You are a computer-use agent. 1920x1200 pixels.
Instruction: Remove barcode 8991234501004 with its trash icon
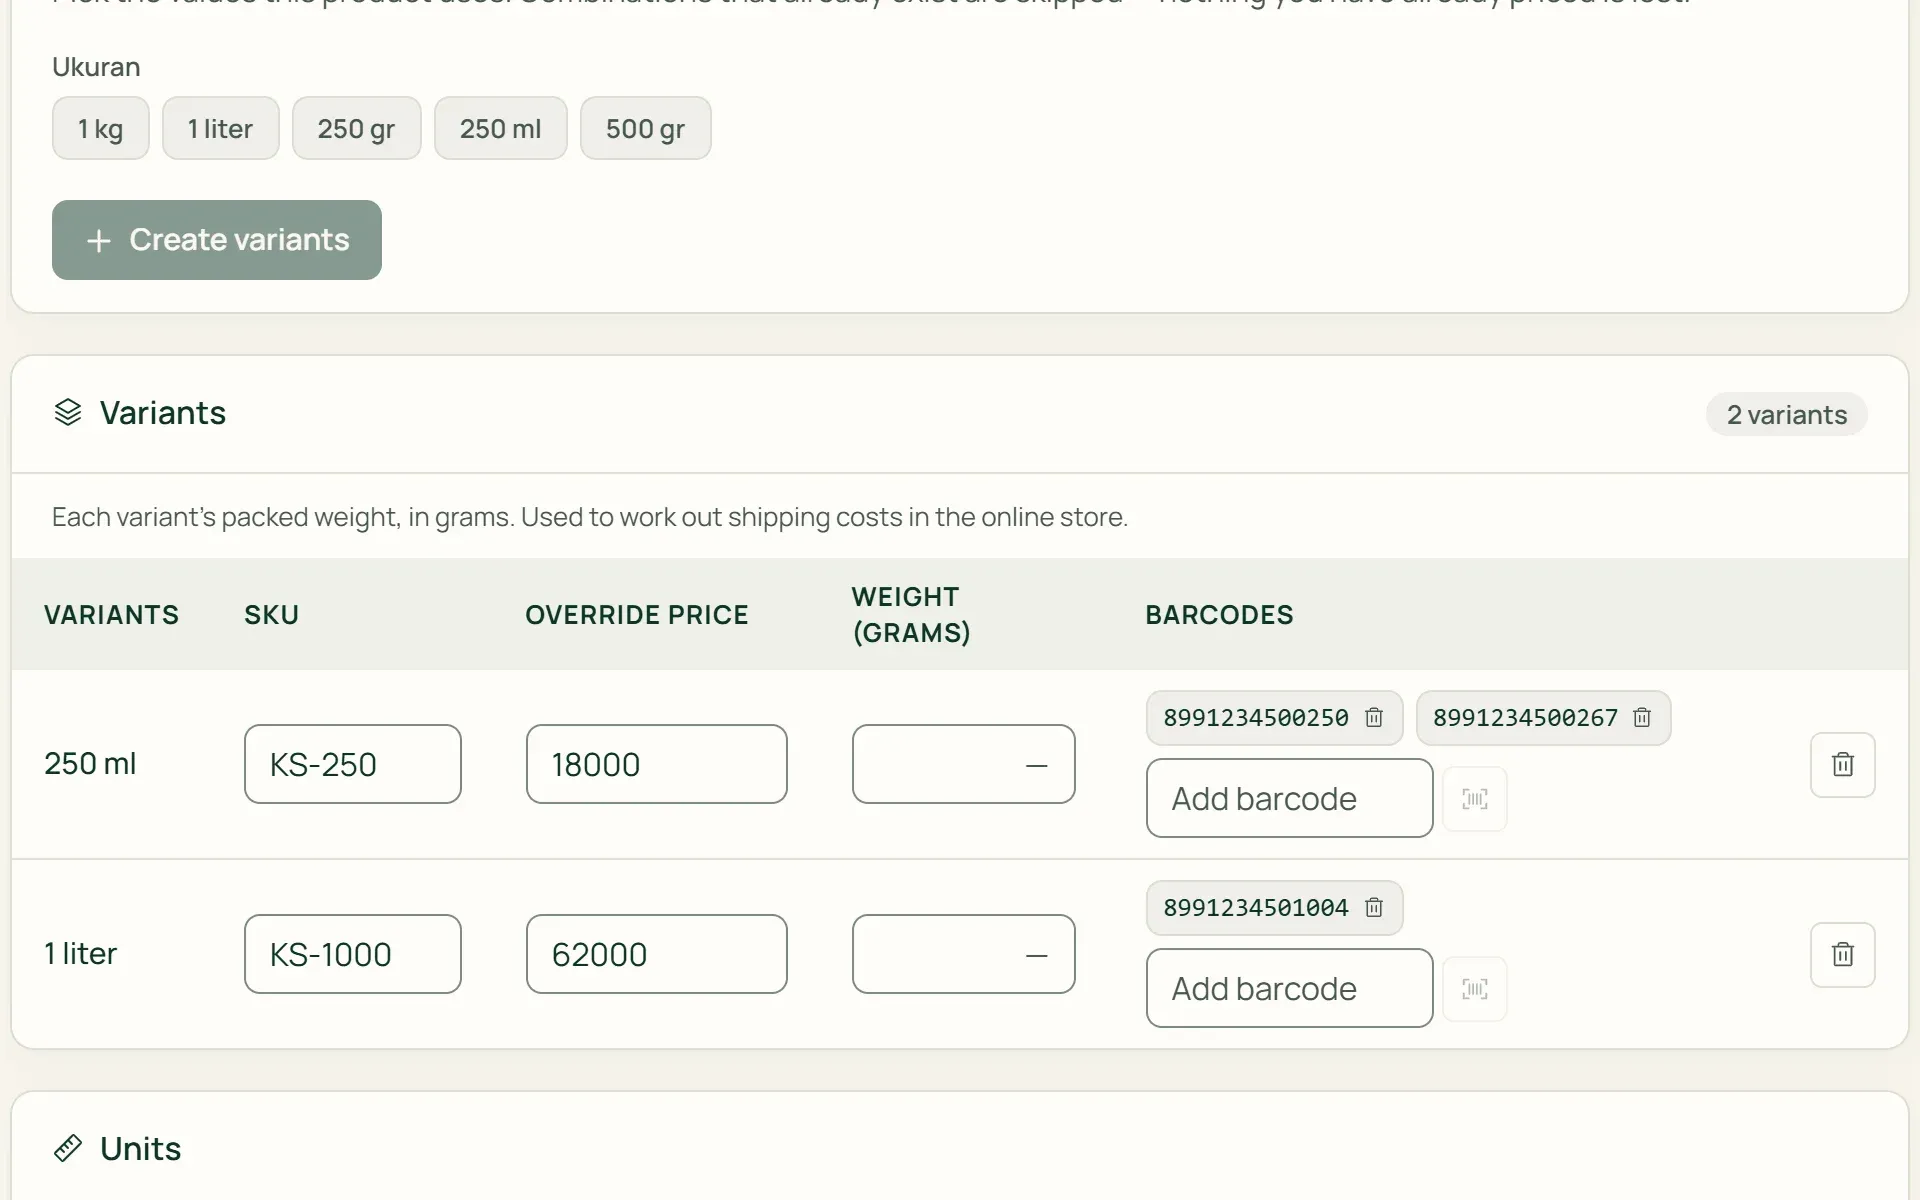[x=1374, y=908]
